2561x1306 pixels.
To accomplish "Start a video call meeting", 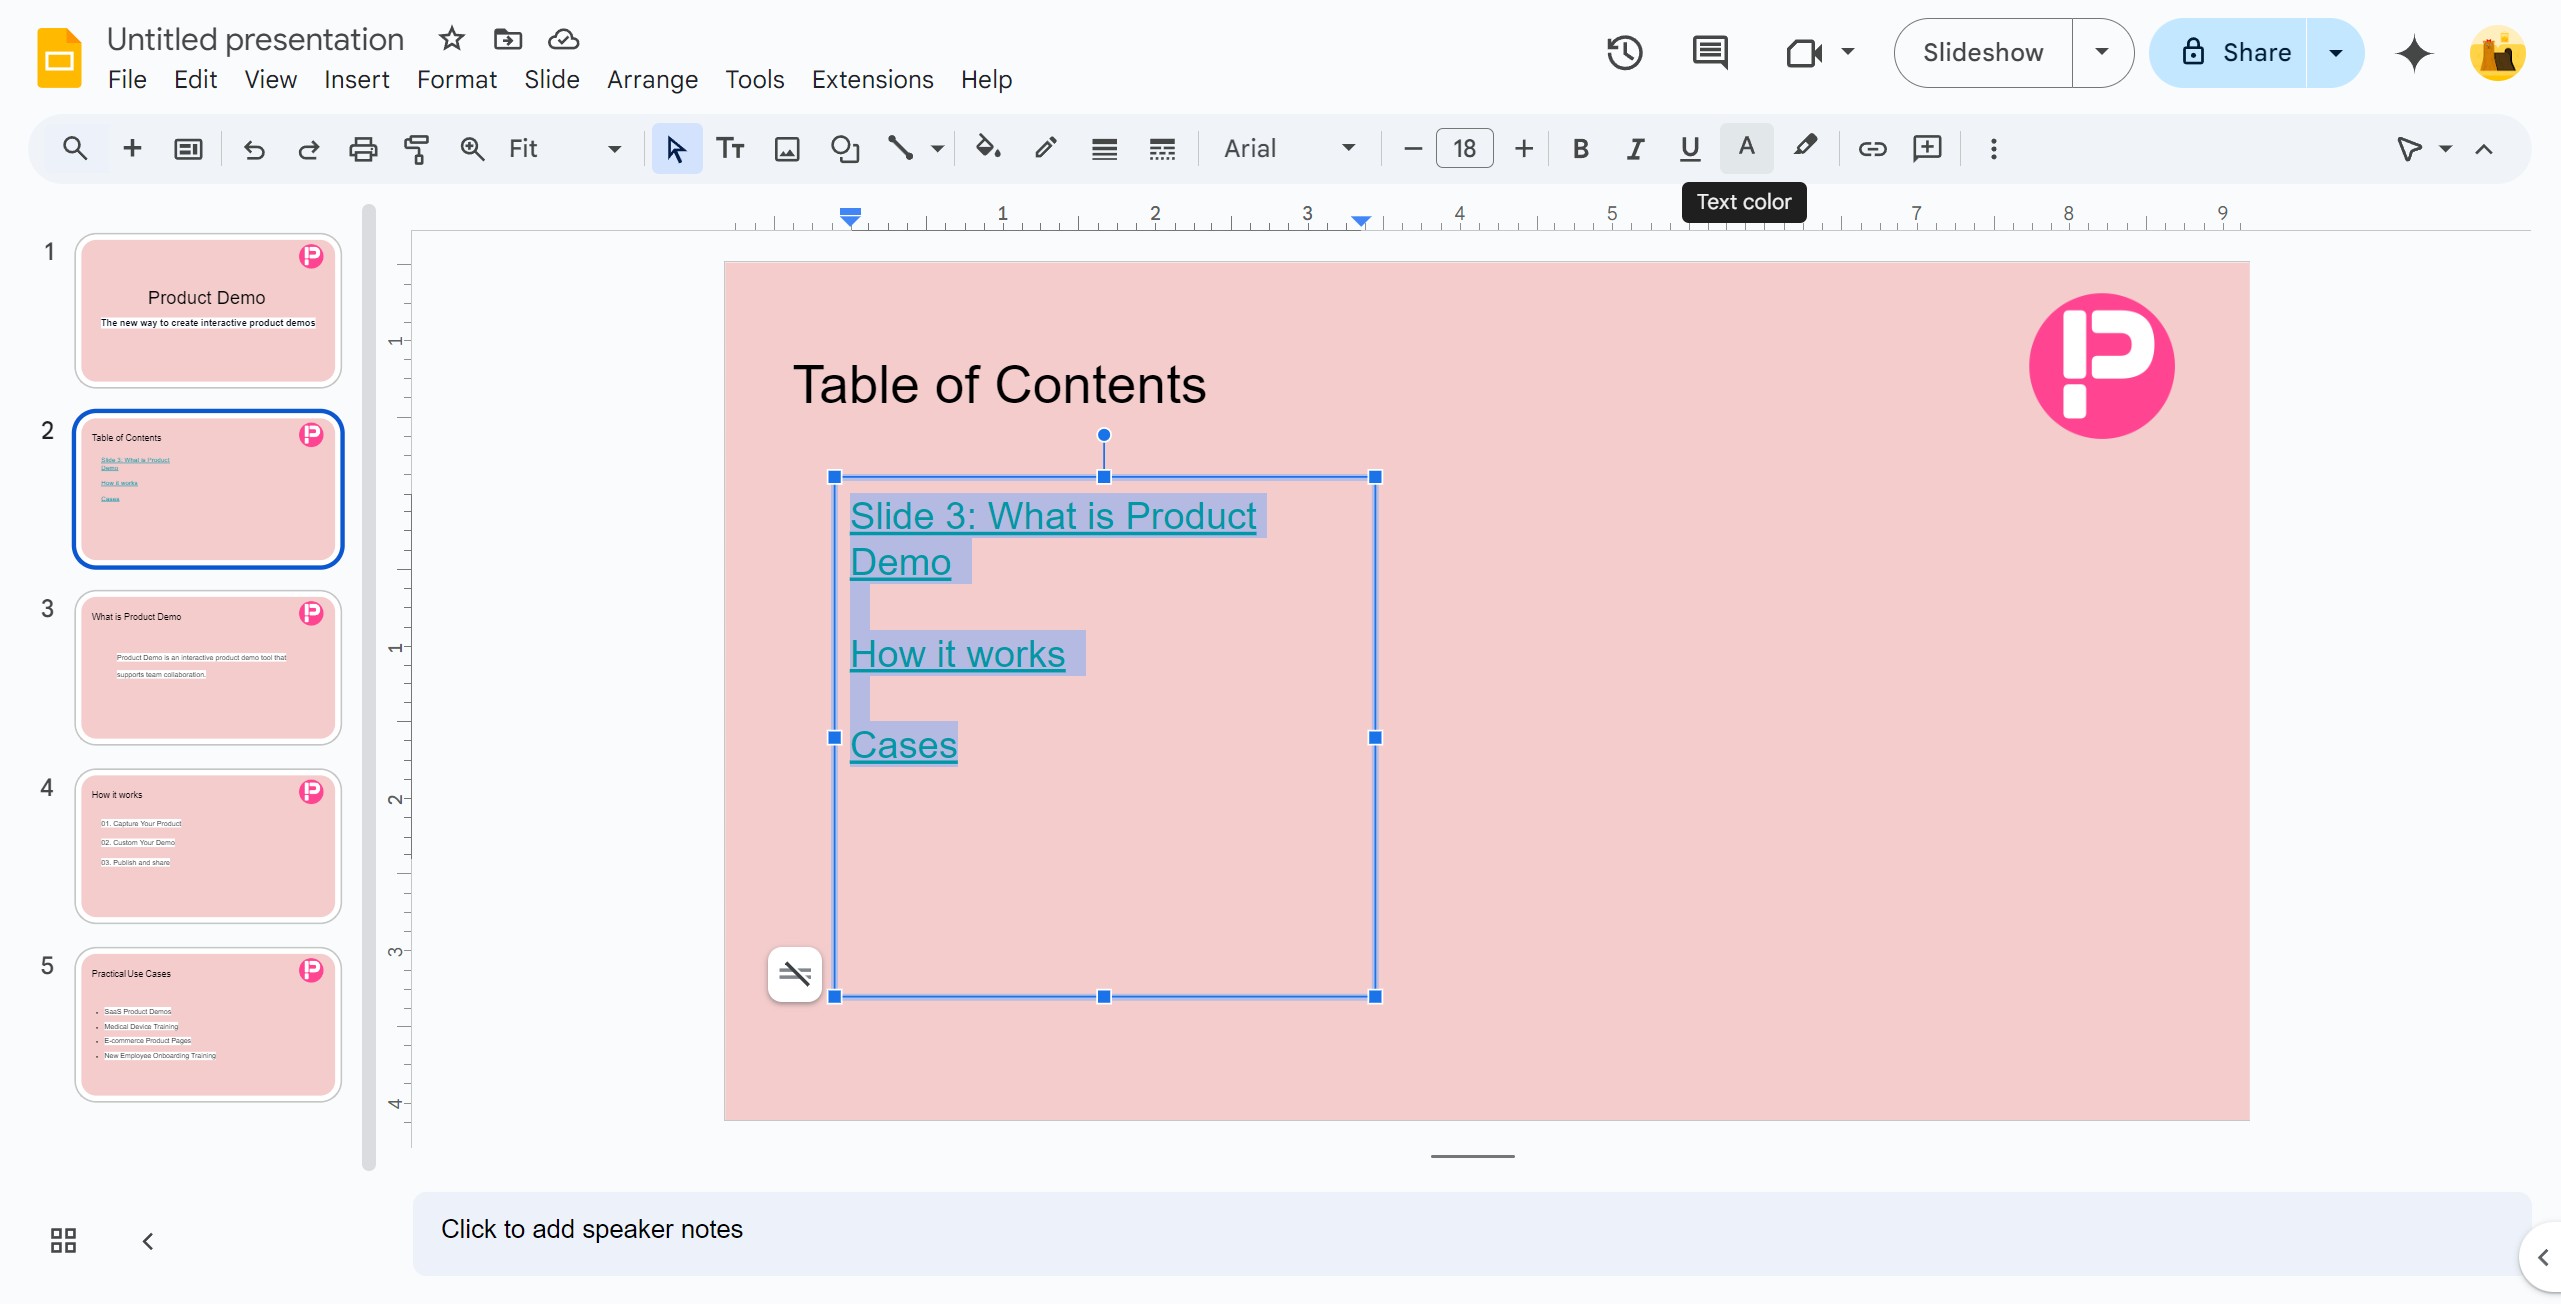I will click(x=1804, y=53).
